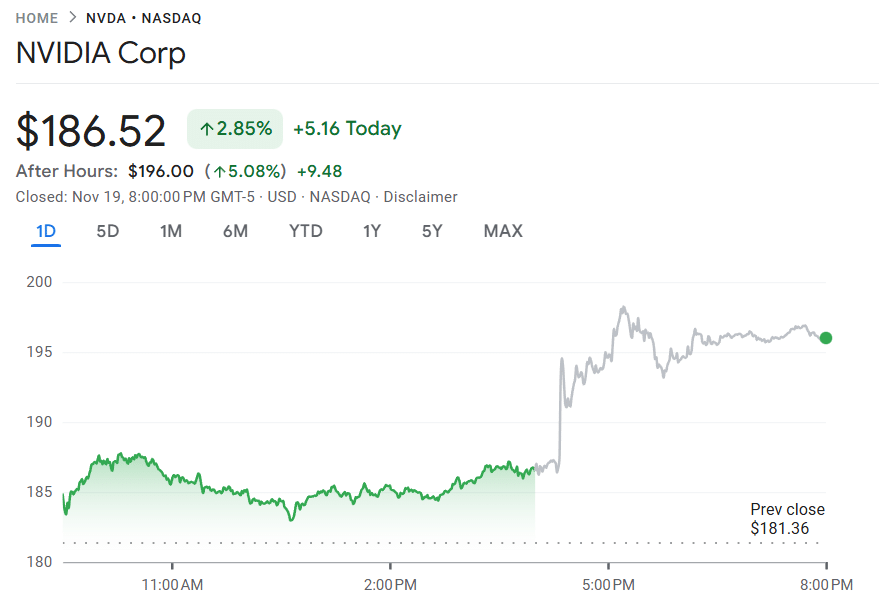The width and height of the screenshot is (879, 608).
Task: Click the $186.52 price display
Action: point(90,128)
